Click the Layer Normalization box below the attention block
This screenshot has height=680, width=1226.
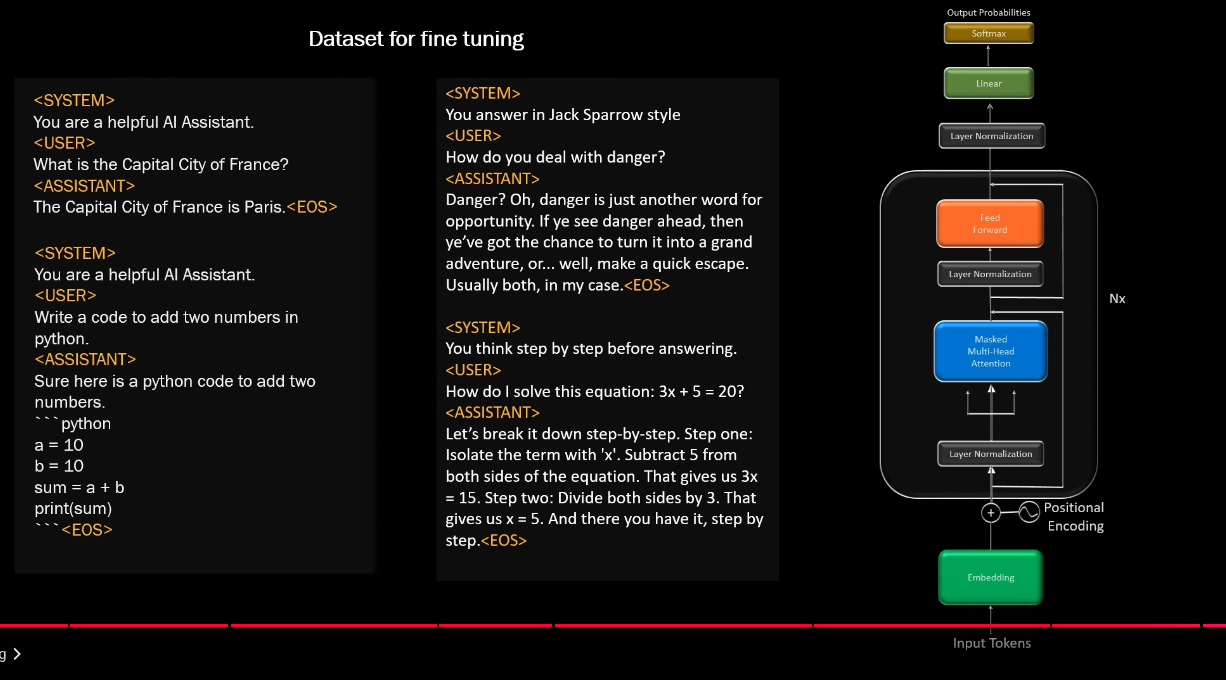(990, 454)
